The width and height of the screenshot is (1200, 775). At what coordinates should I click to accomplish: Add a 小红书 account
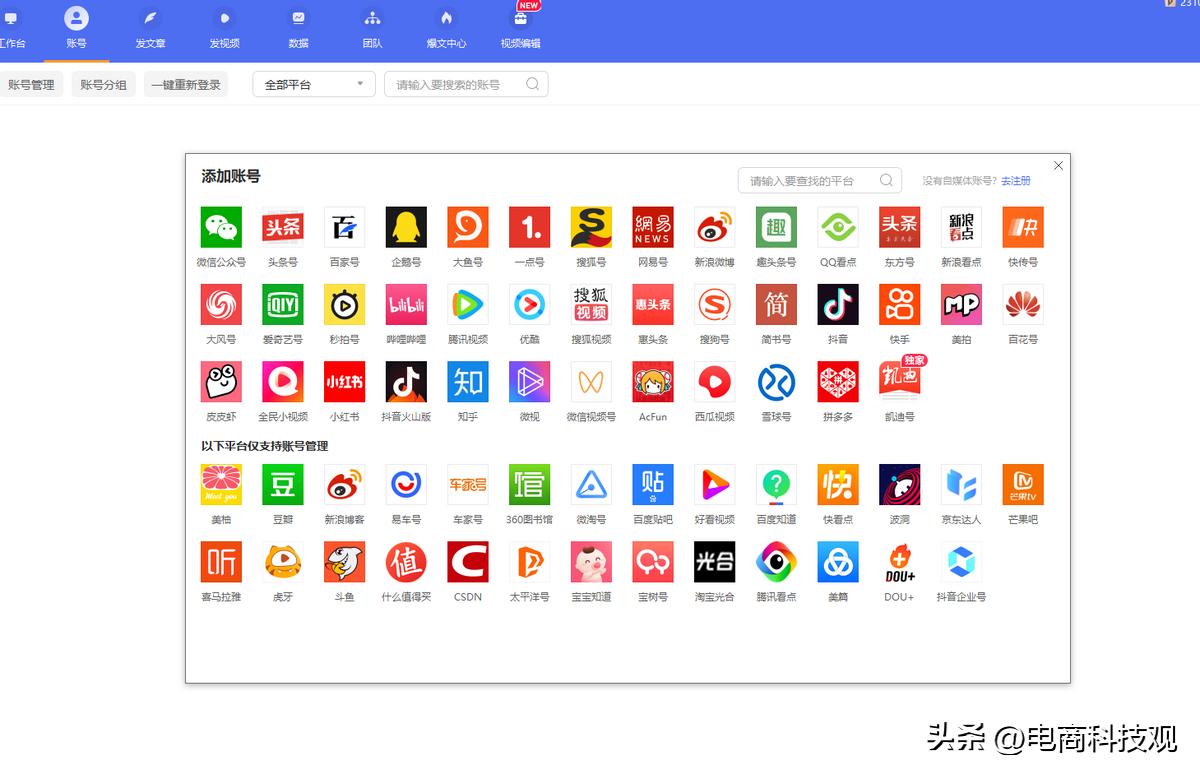click(x=343, y=381)
